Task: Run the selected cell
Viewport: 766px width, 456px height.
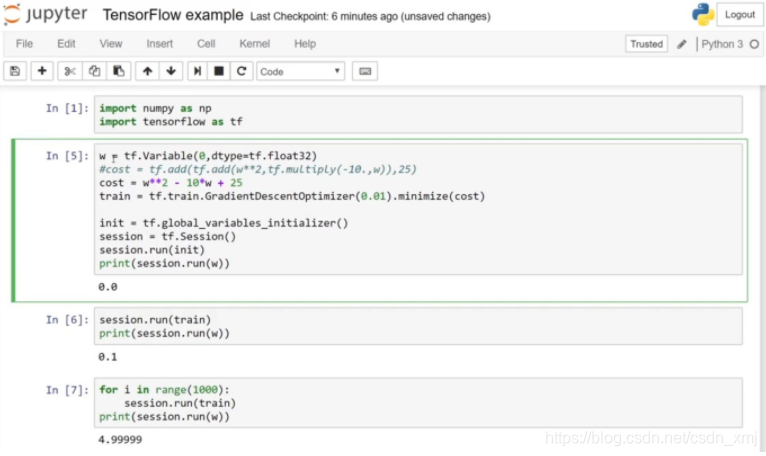Action: (197, 71)
